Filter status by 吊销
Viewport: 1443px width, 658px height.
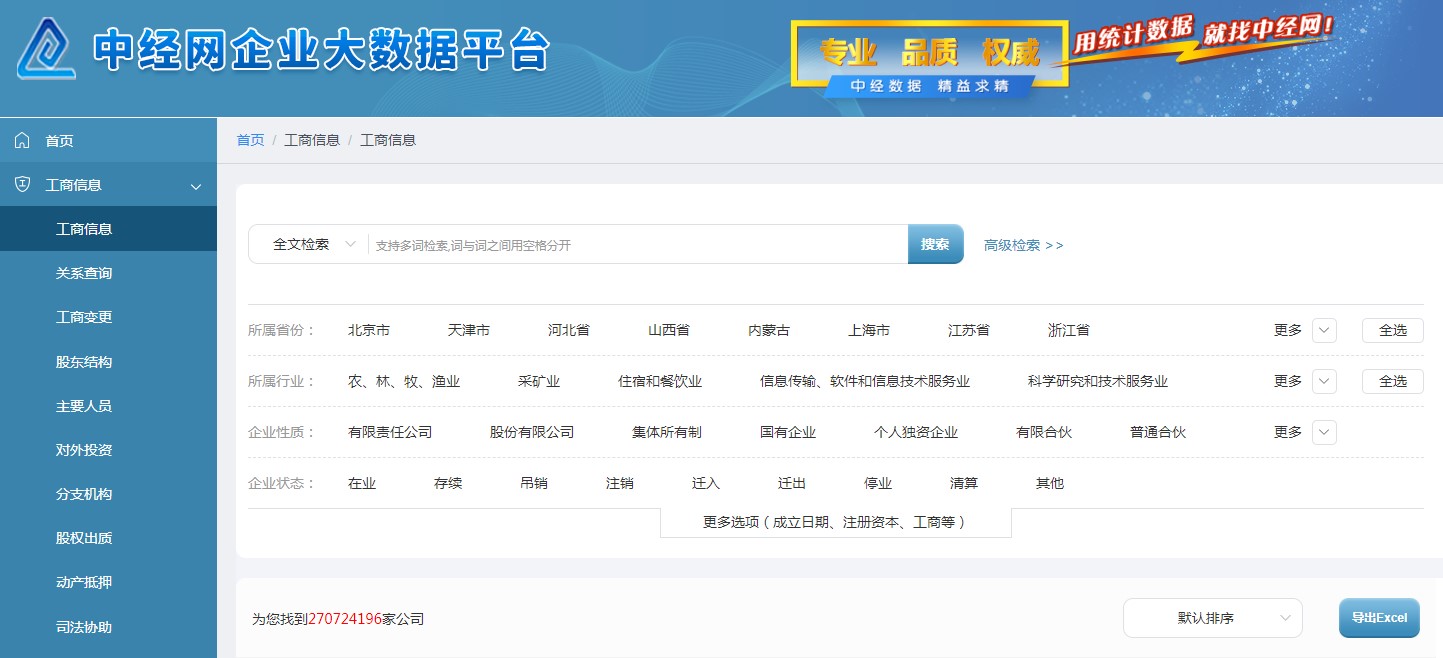534,483
